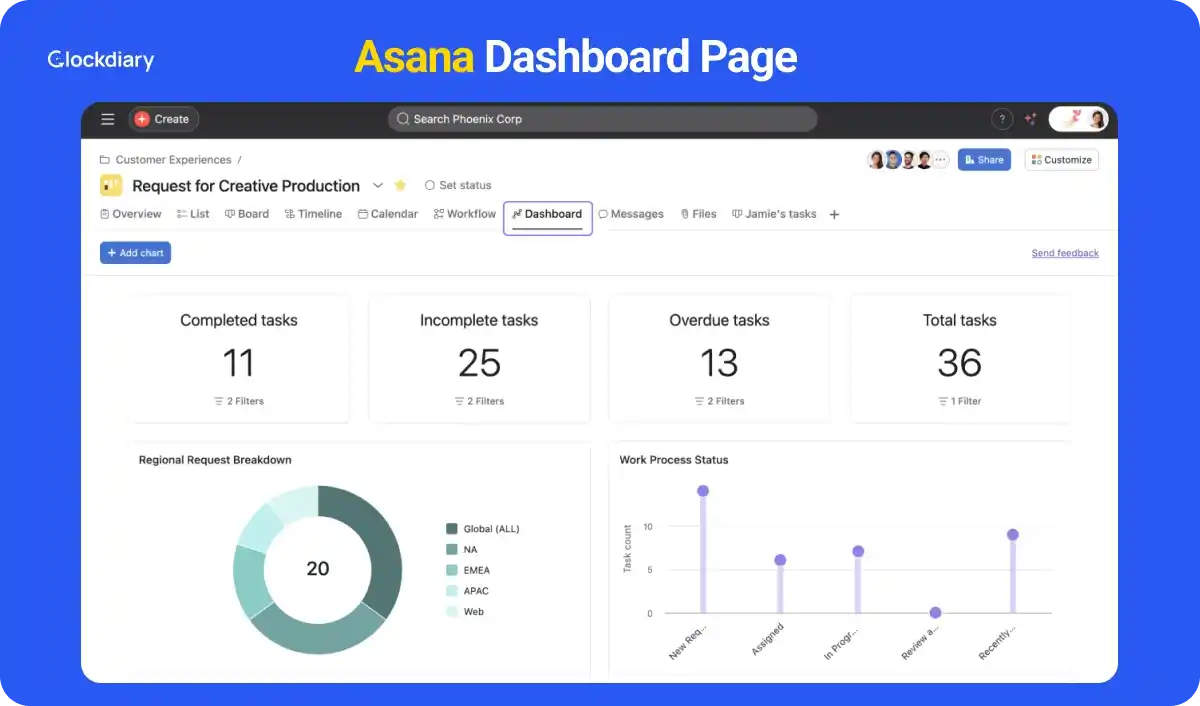Click the Send feedback link
Viewport: 1200px width, 706px height.
coord(1065,253)
